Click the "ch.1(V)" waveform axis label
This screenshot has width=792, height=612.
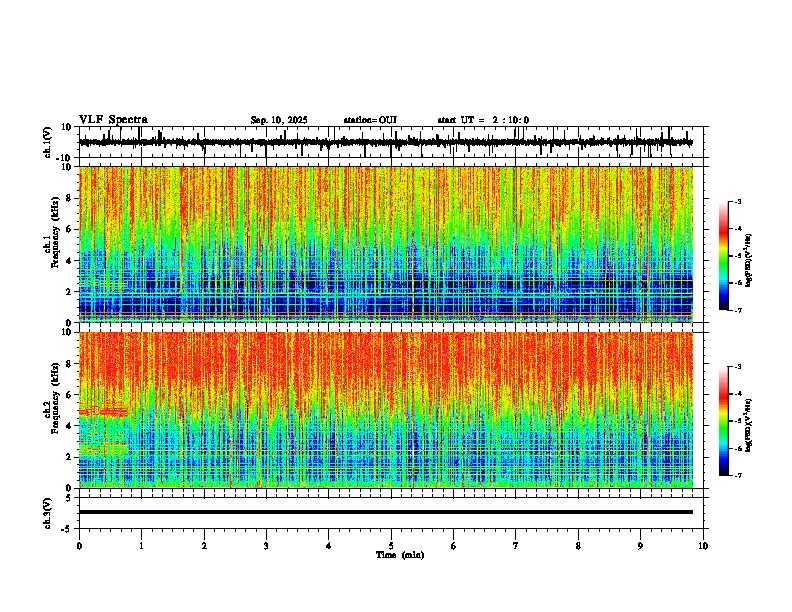click(48, 142)
